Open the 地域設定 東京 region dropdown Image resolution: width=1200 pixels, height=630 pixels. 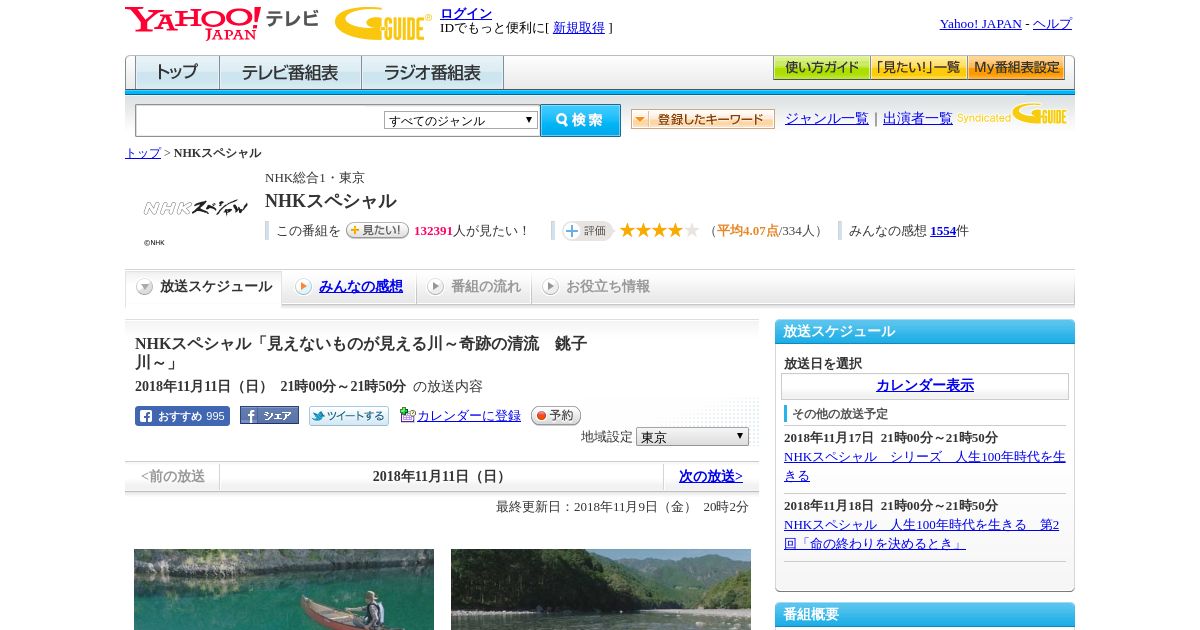pos(692,437)
